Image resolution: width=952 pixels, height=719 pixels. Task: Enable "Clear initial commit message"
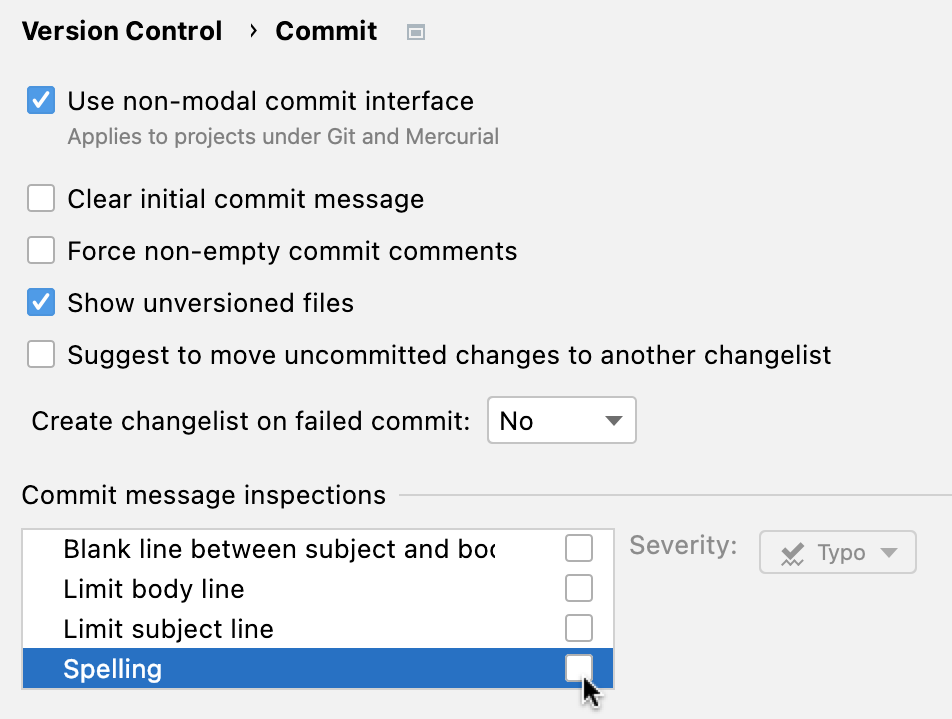click(40, 198)
